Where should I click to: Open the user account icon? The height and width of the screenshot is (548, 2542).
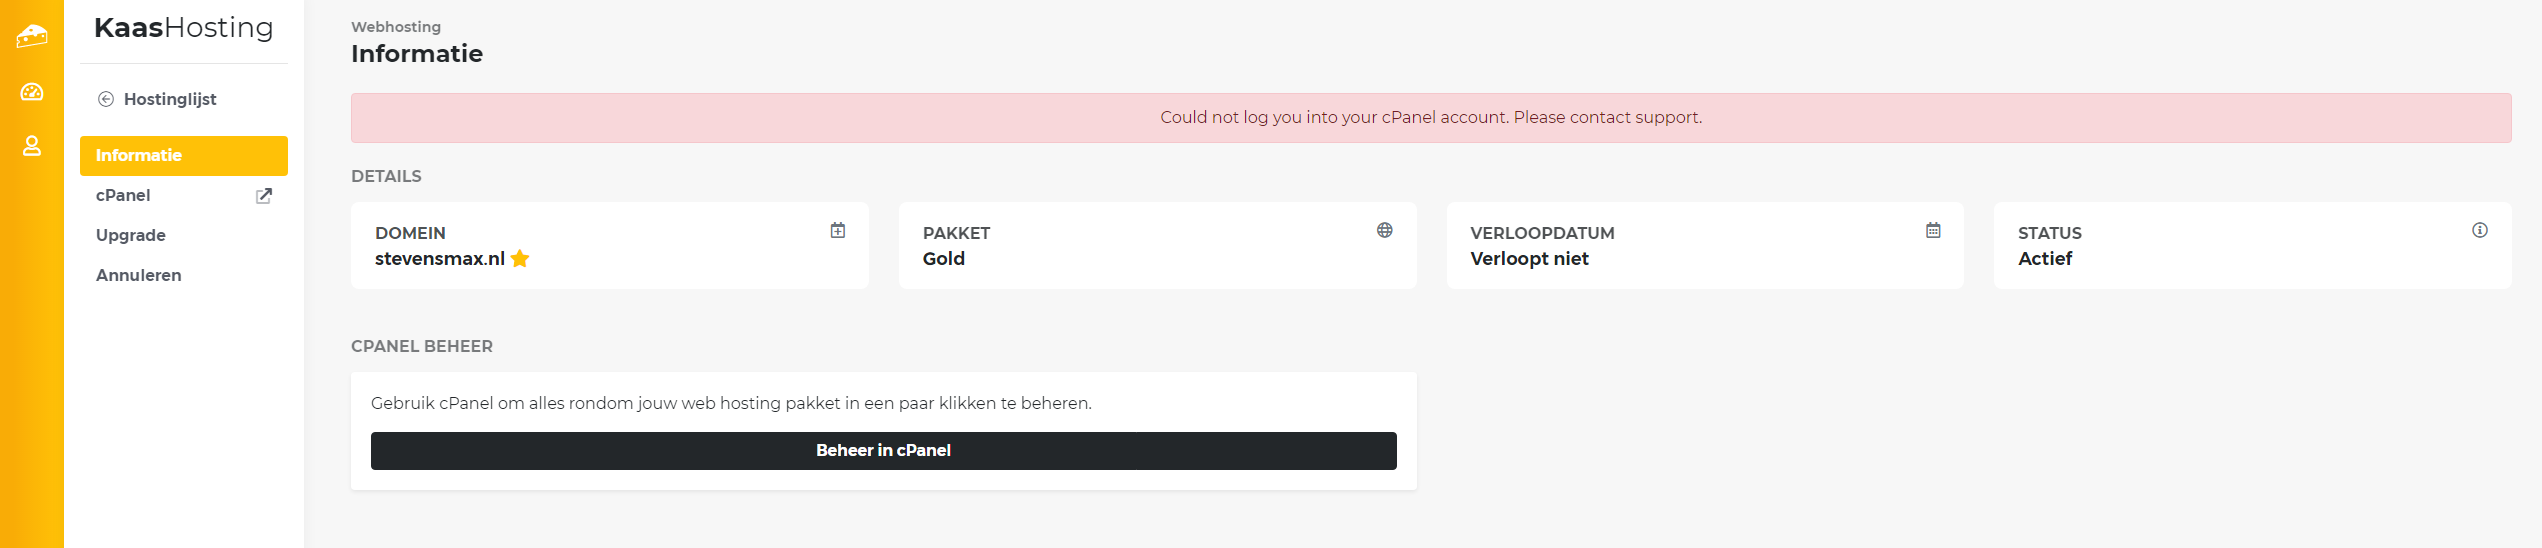pyautogui.click(x=32, y=146)
